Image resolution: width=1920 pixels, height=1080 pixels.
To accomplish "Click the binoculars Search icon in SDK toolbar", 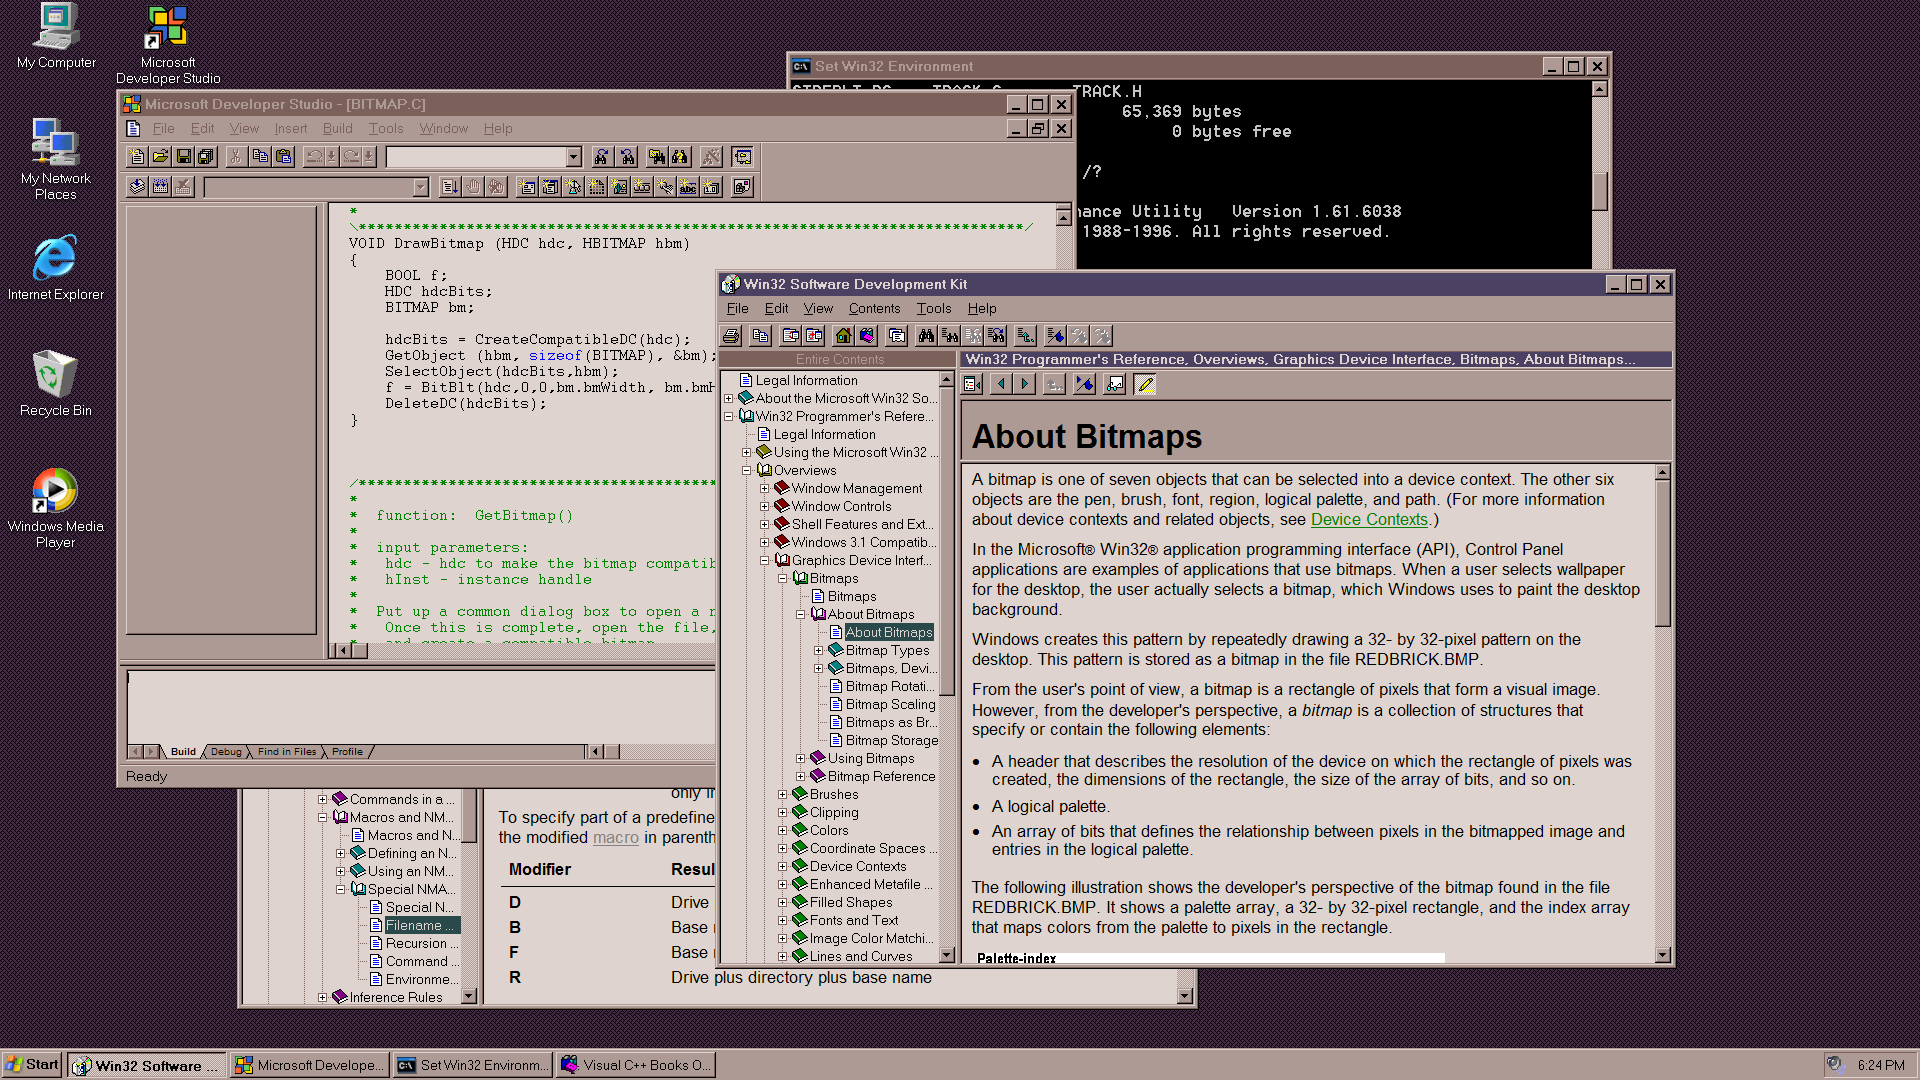I will [925, 336].
